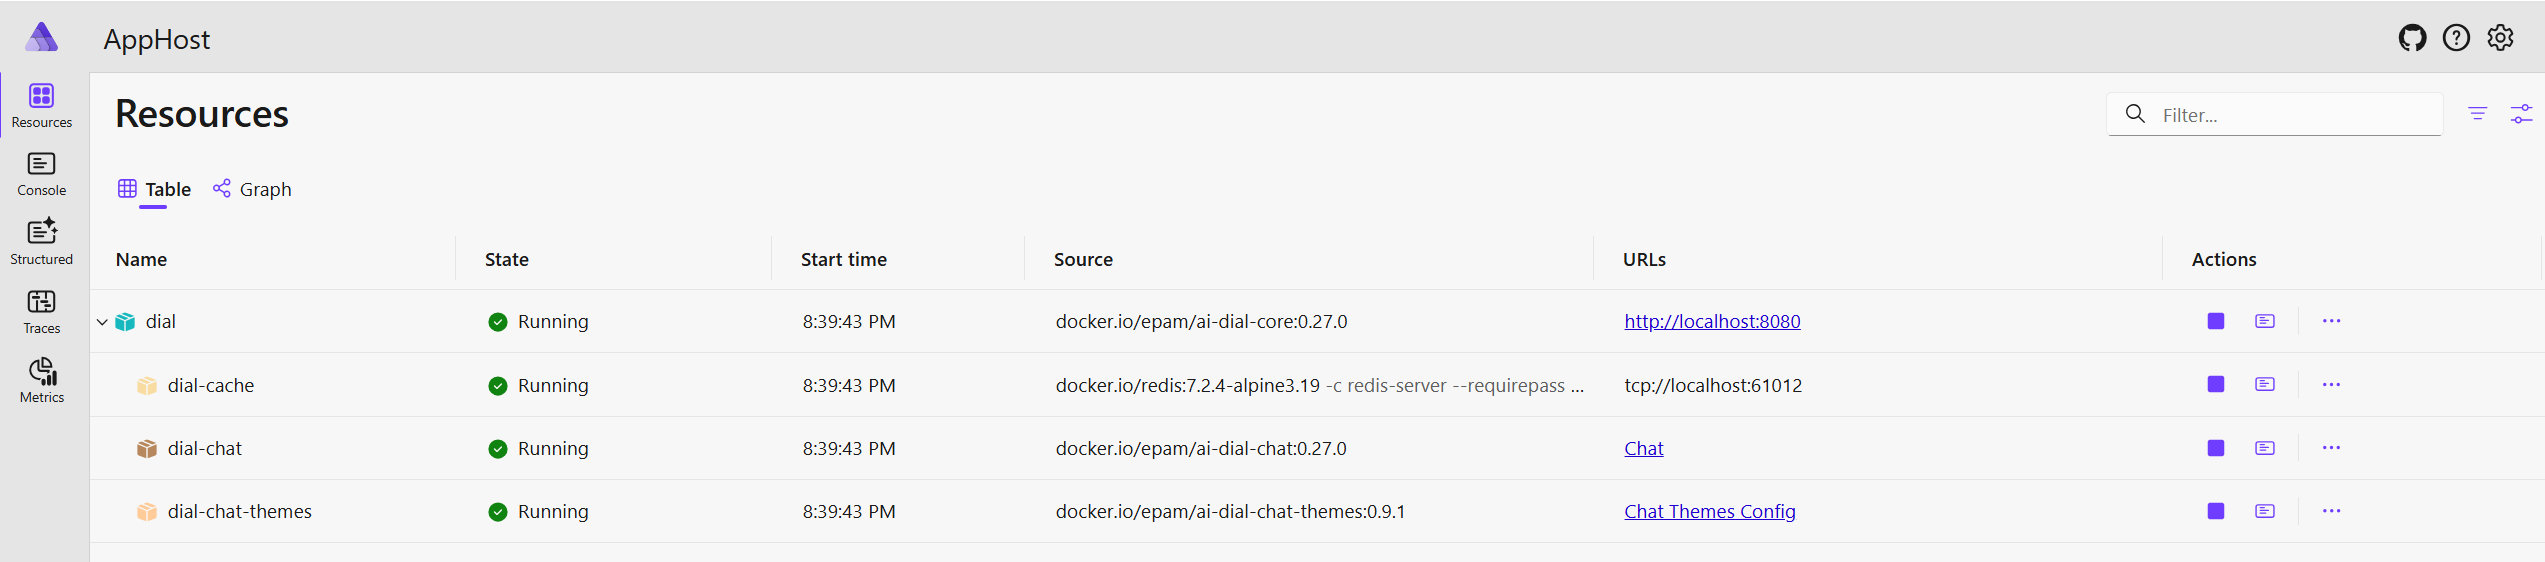Open the resource filters menu icon
Image resolution: width=2545 pixels, height=562 pixels.
(2477, 114)
